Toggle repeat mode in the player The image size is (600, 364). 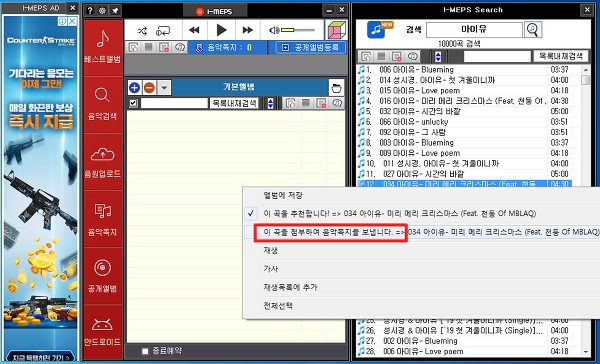point(163,31)
